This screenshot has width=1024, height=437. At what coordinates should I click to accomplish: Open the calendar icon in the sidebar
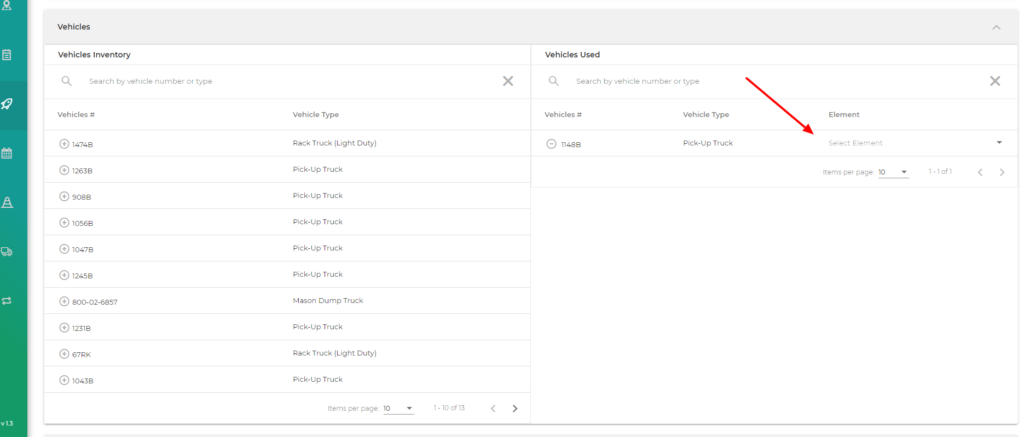point(7,153)
